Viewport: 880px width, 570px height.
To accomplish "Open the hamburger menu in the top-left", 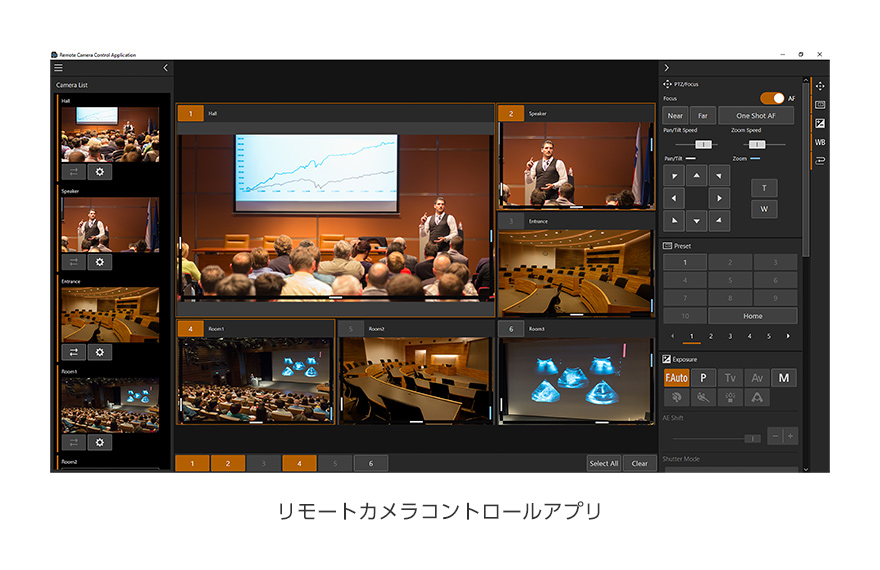I will pos(58,68).
